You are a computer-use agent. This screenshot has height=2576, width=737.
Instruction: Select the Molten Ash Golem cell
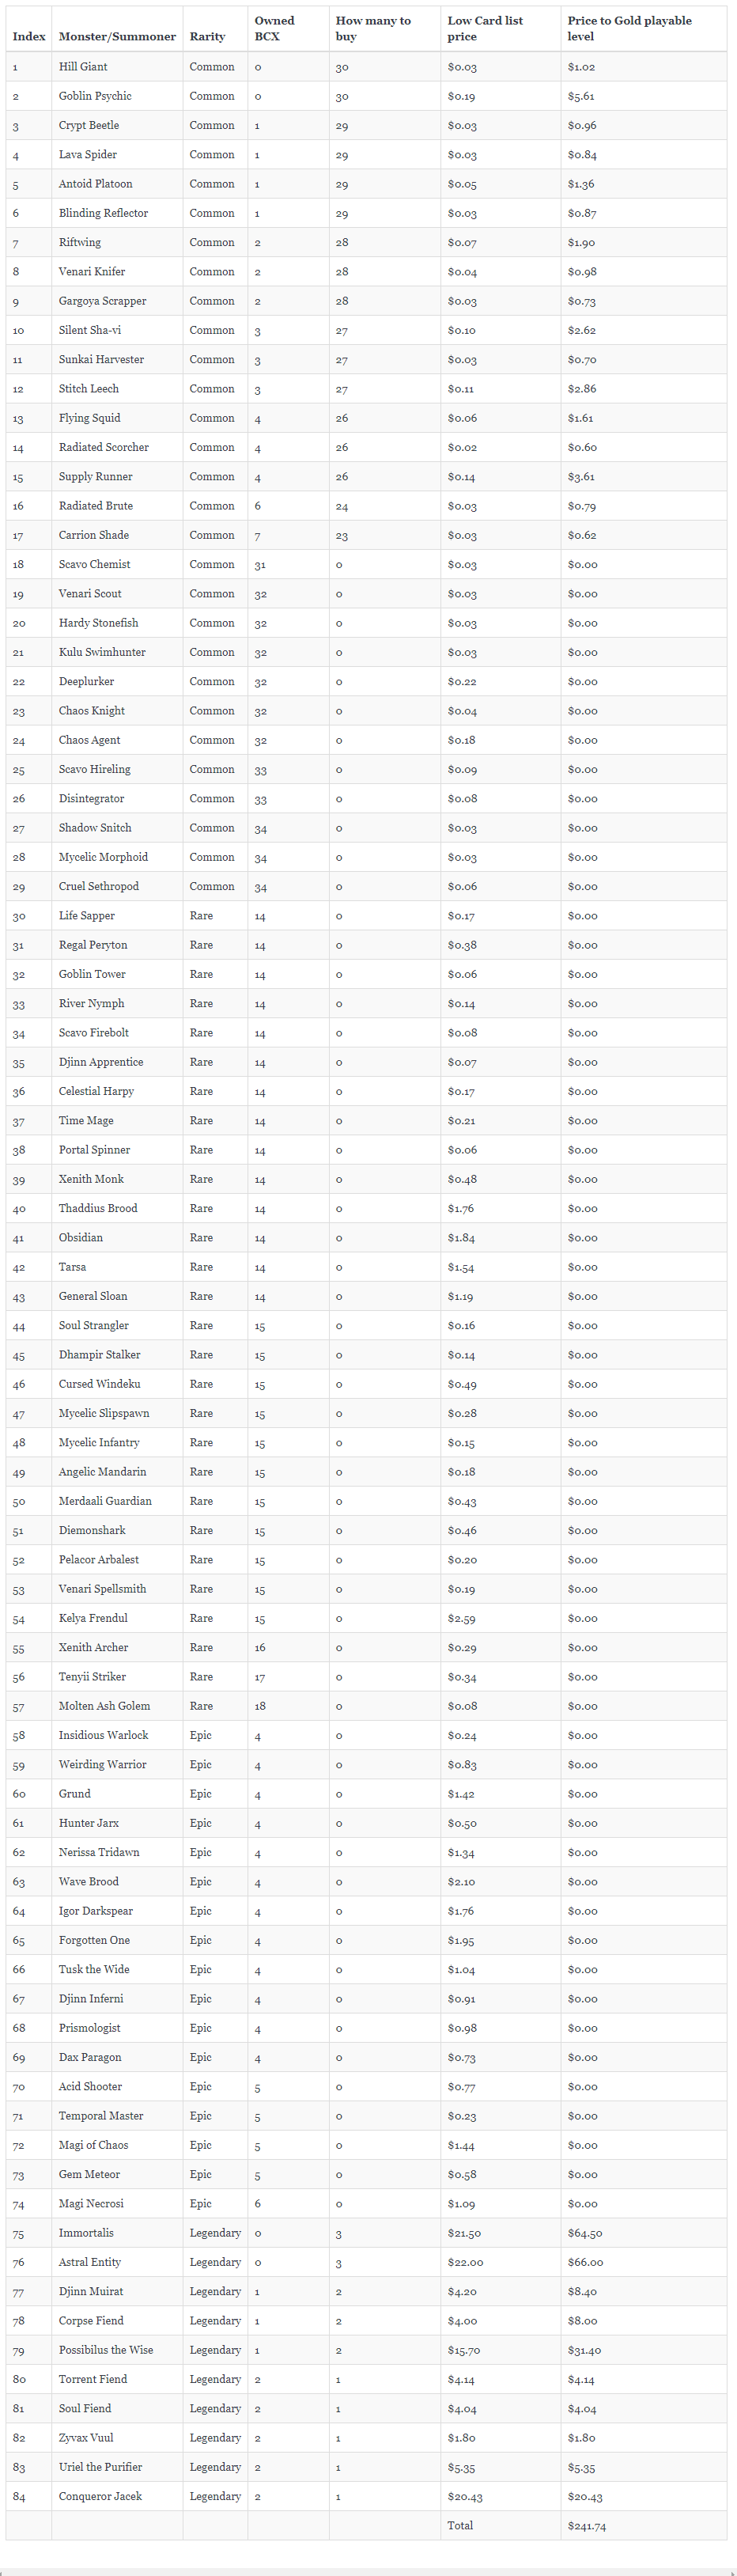pyautogui.click(x=104, y=1706)
